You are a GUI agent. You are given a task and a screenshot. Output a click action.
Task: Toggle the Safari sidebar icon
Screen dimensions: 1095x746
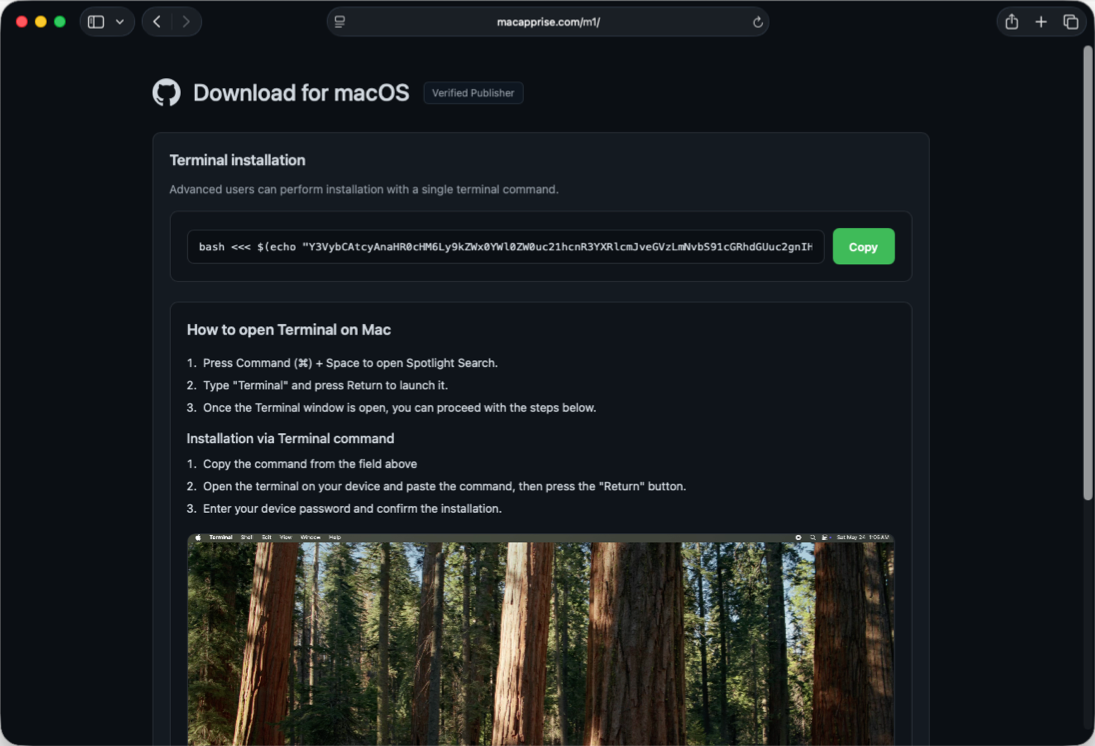tap(96, 22)
